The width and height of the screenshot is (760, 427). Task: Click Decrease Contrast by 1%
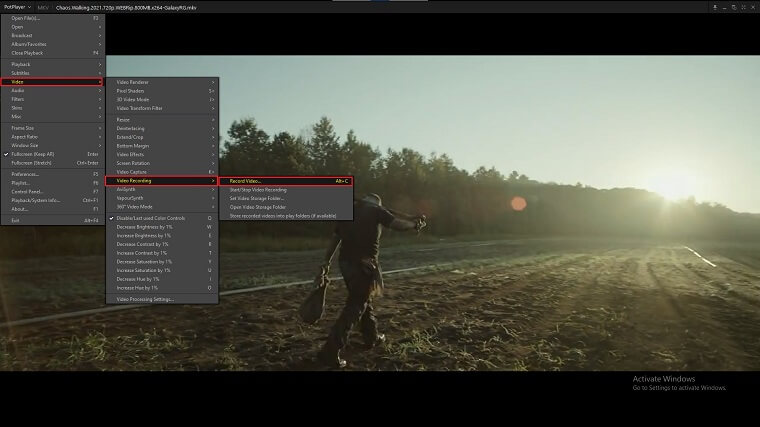162,244
